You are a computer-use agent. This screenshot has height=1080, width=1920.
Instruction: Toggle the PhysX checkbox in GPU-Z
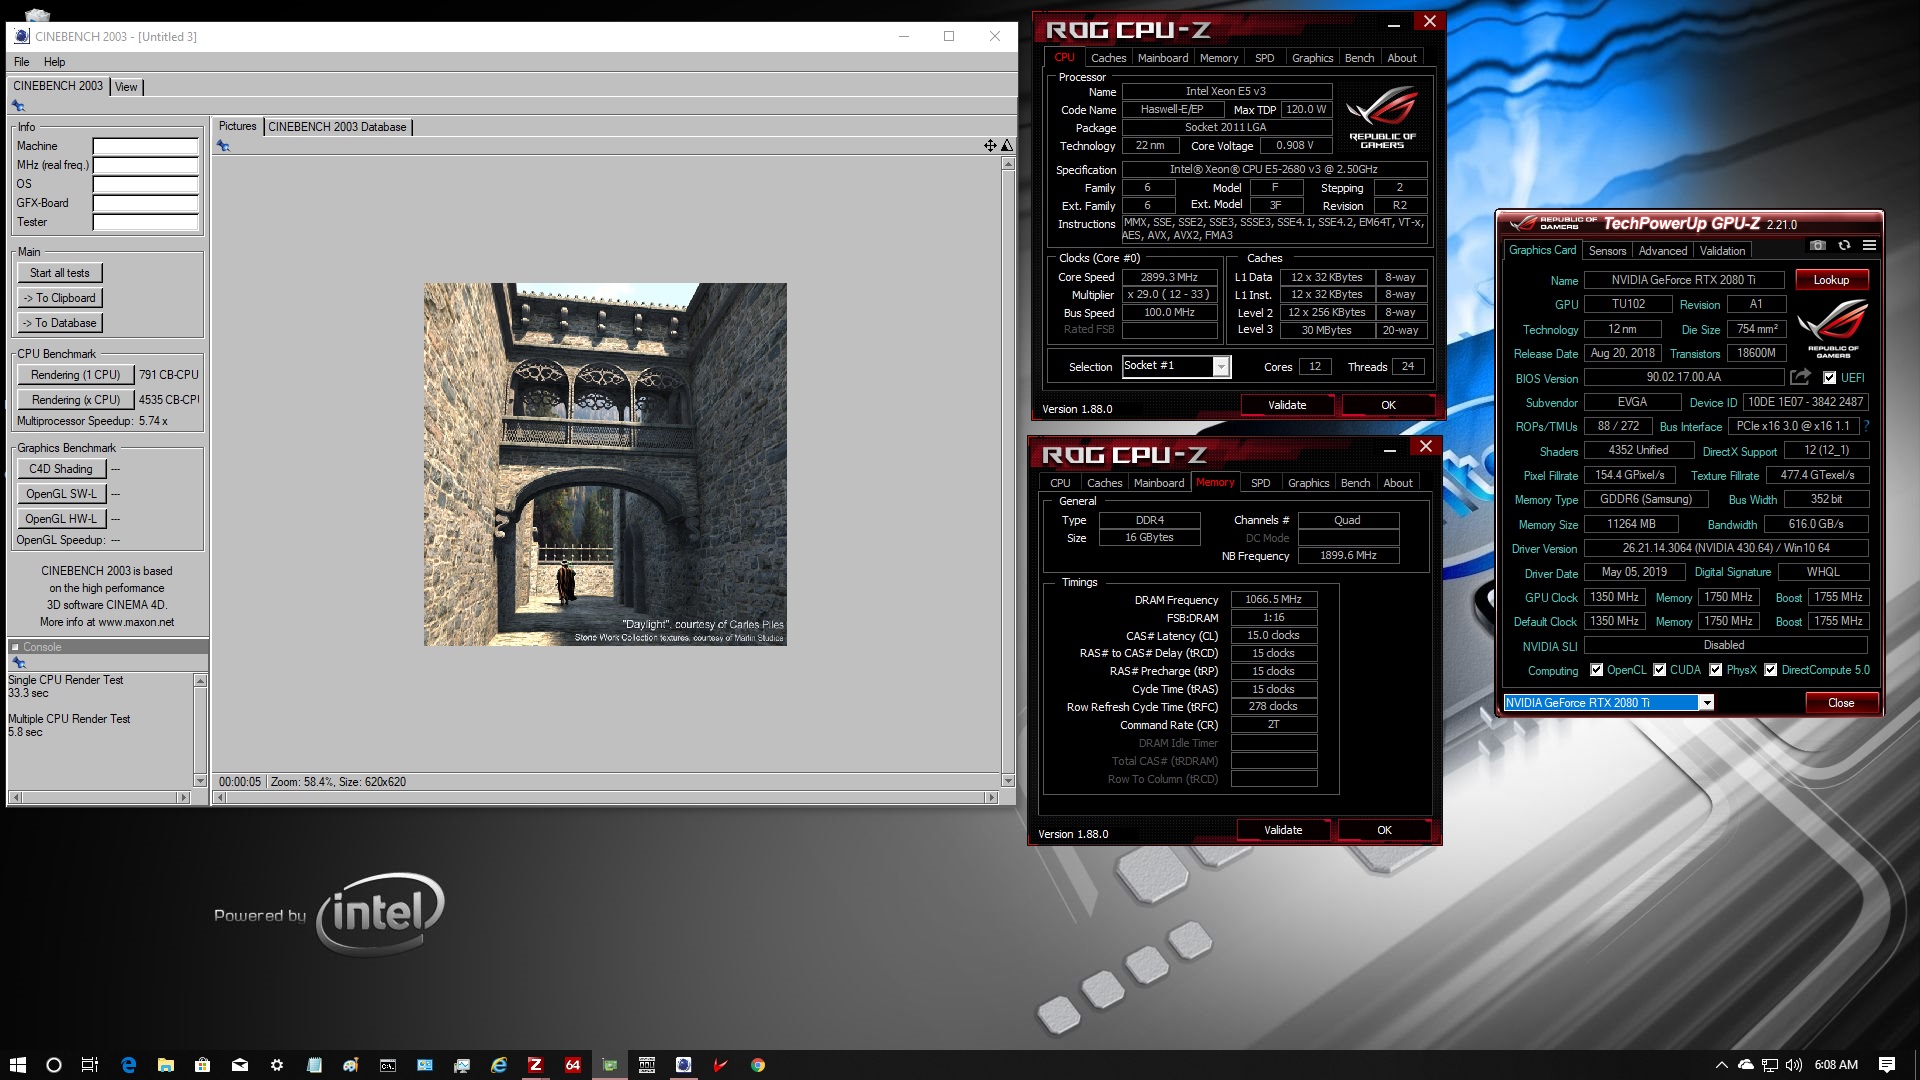(x=1715, y=670)
